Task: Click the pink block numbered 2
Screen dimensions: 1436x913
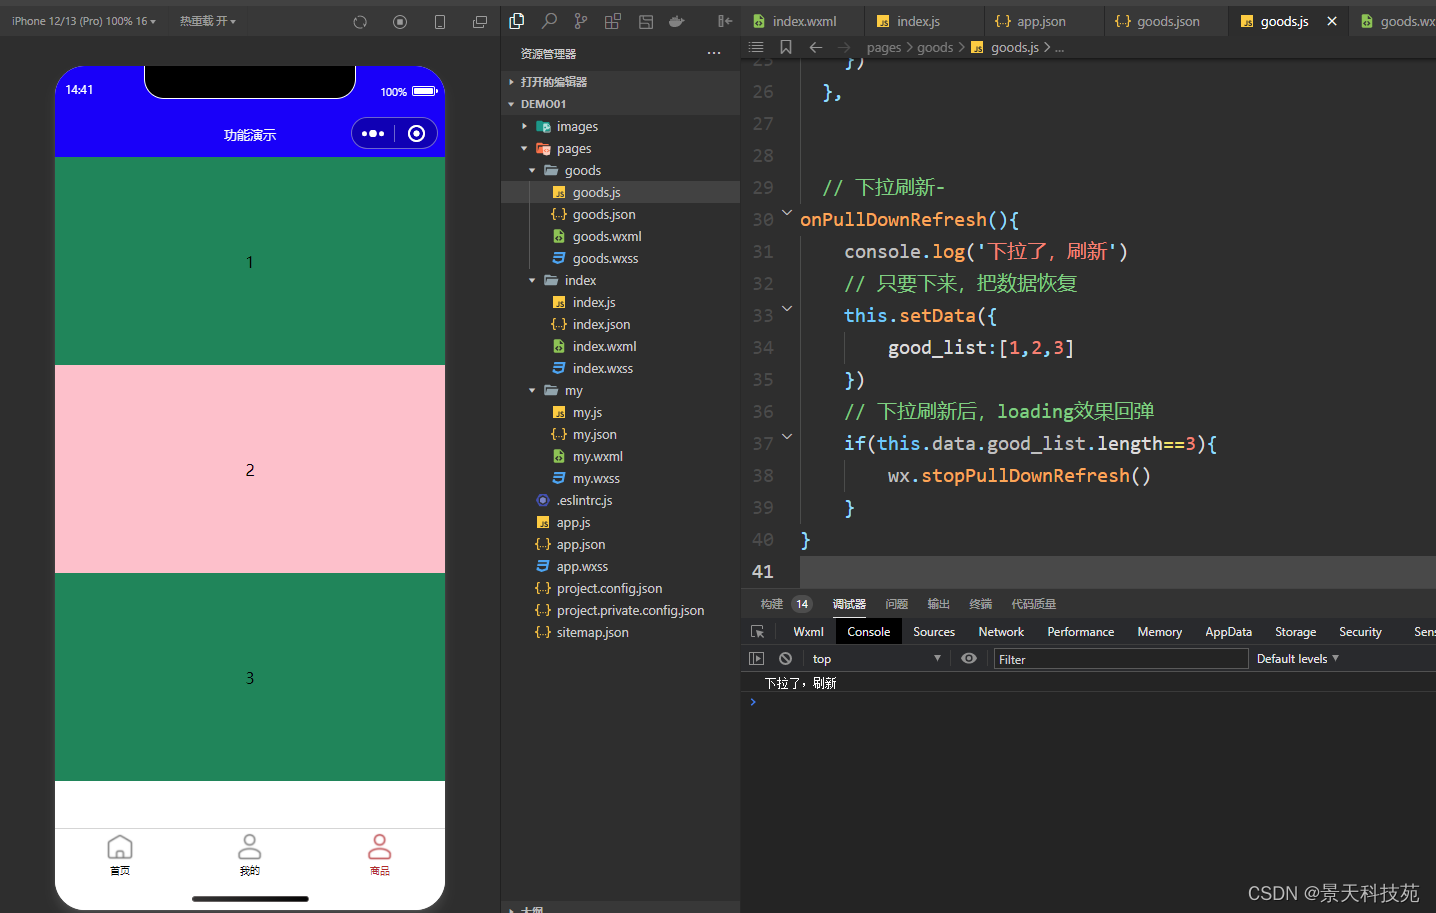Action: (x=250, y=469)
